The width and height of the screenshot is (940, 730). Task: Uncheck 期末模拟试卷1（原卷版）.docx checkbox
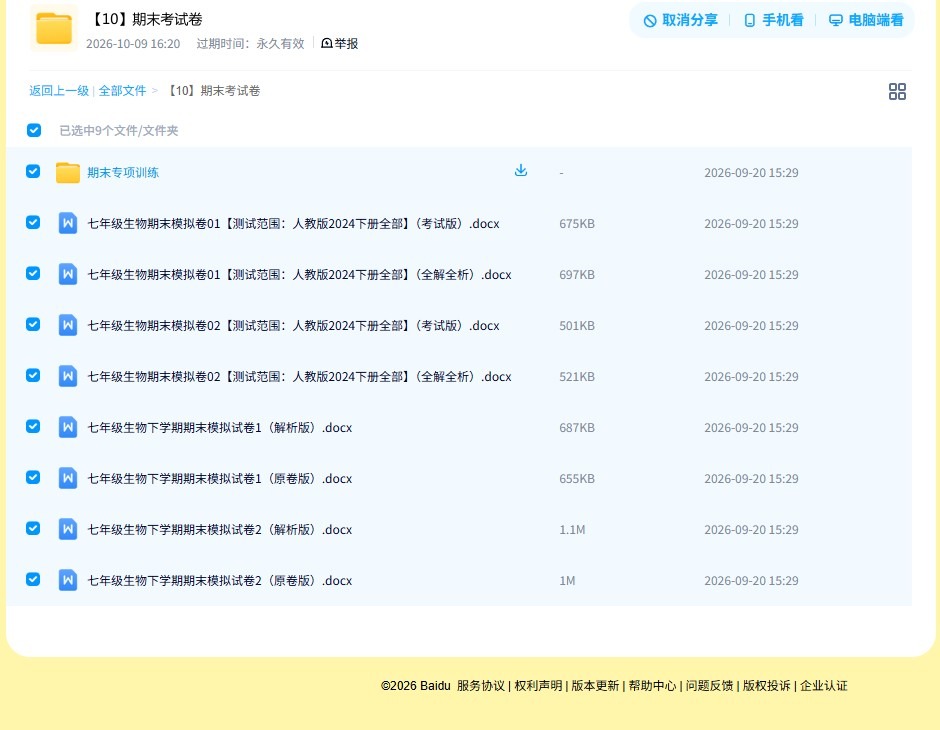33,477
